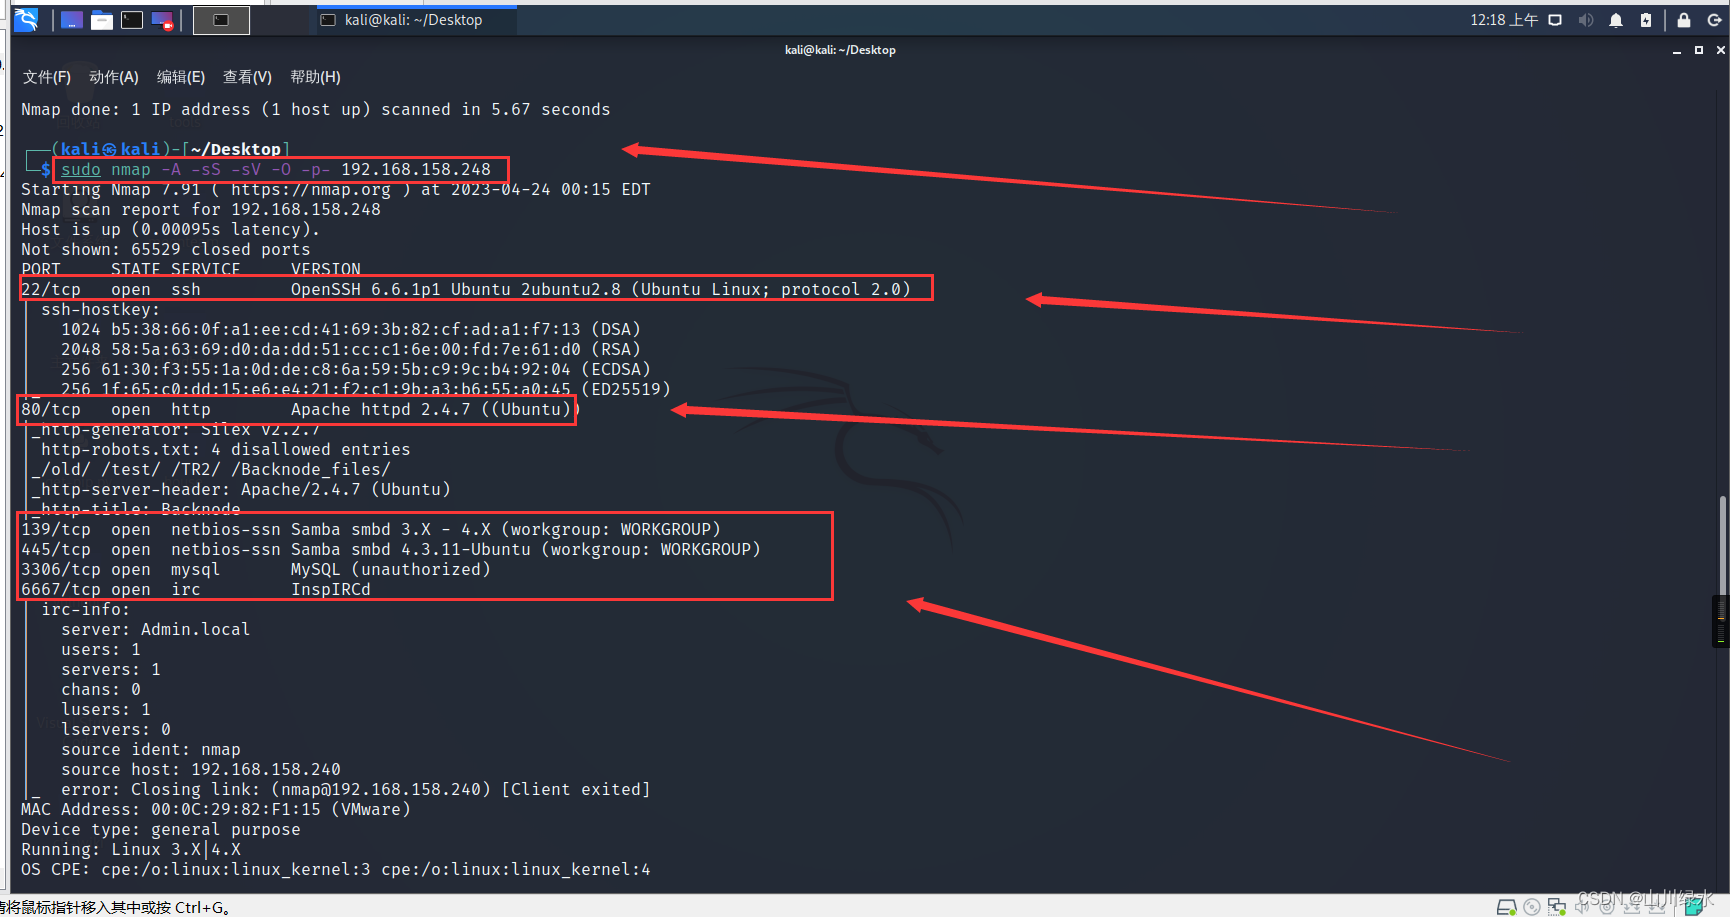This screenshot has width=1730, height=917.
Task: Click the robots.txt disallowed entries line
Action: pyautogui.click(x=226, y=449)
